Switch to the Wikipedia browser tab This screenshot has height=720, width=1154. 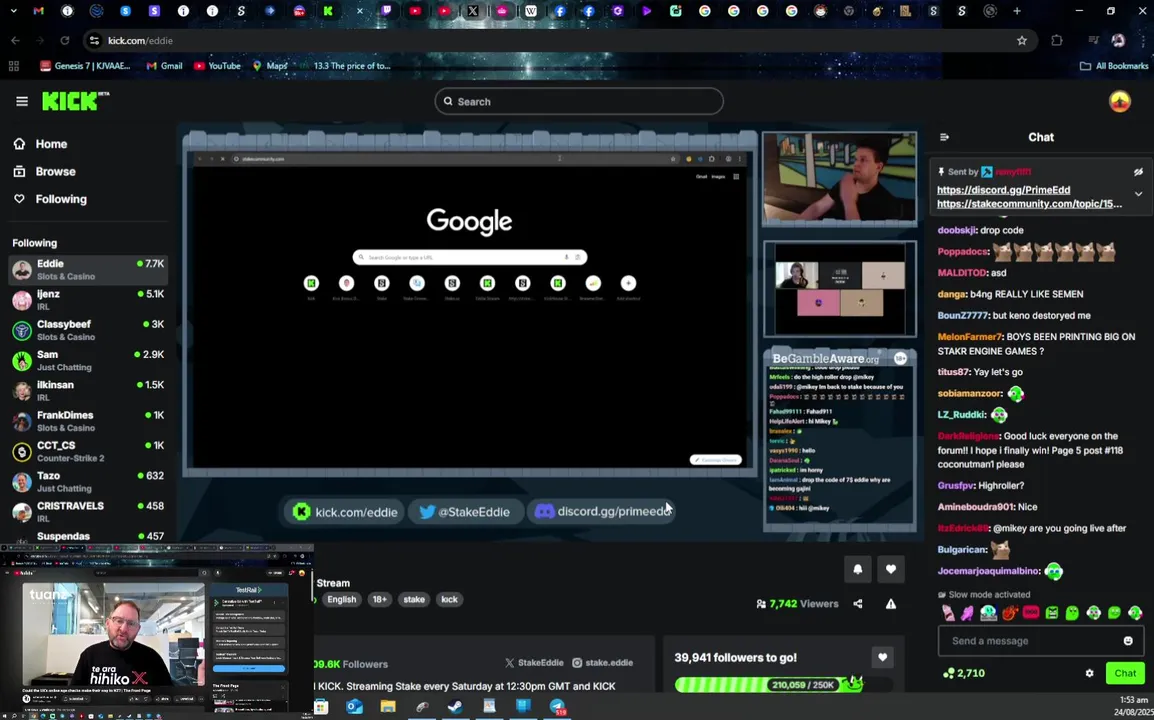click(531, 11)
